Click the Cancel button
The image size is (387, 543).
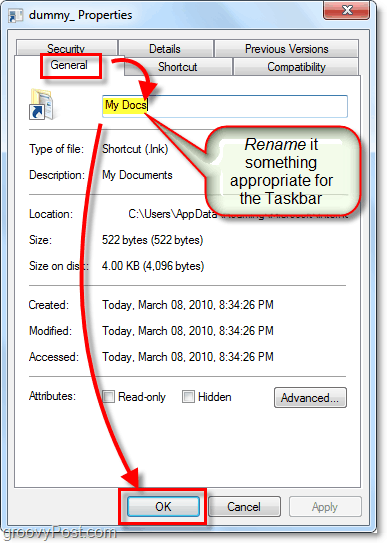244,507
